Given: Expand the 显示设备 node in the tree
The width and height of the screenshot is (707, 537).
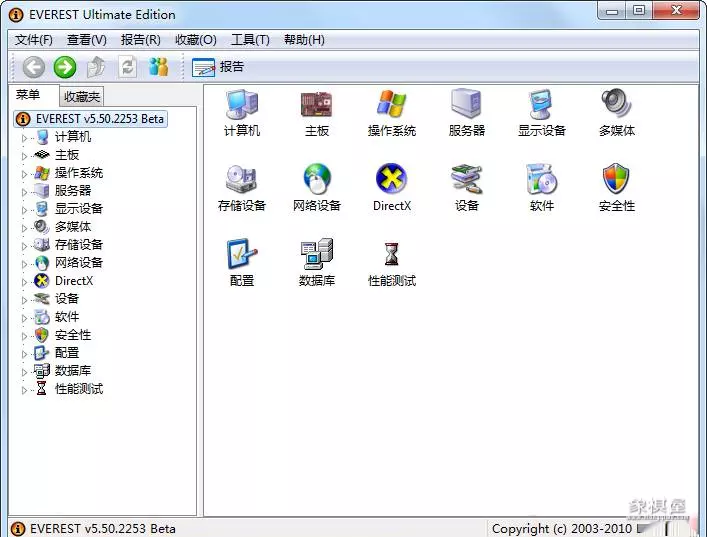Looking at the screenshot, I should tap(24, 210).
